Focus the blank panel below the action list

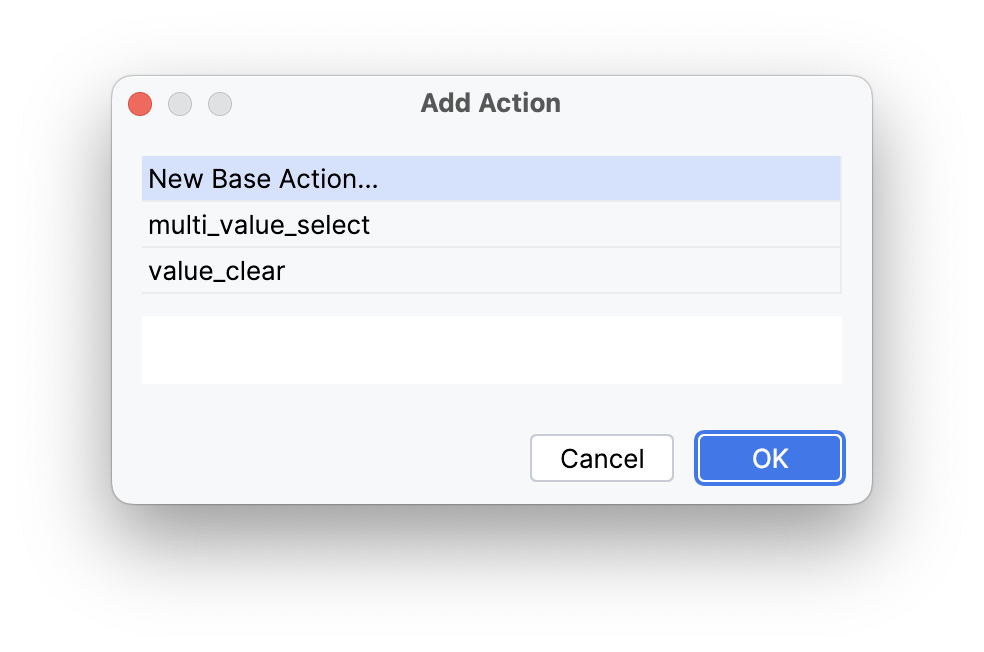pos(491,350)
